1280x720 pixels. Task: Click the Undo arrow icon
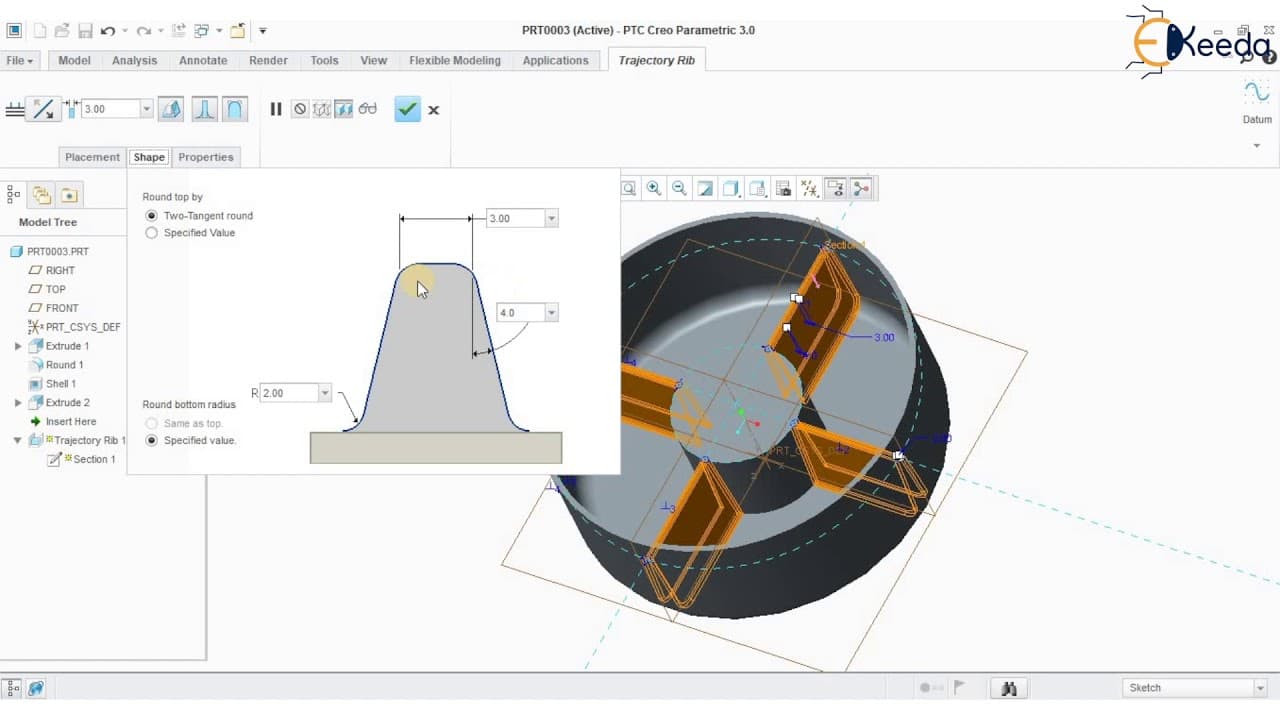coord(107,31)
